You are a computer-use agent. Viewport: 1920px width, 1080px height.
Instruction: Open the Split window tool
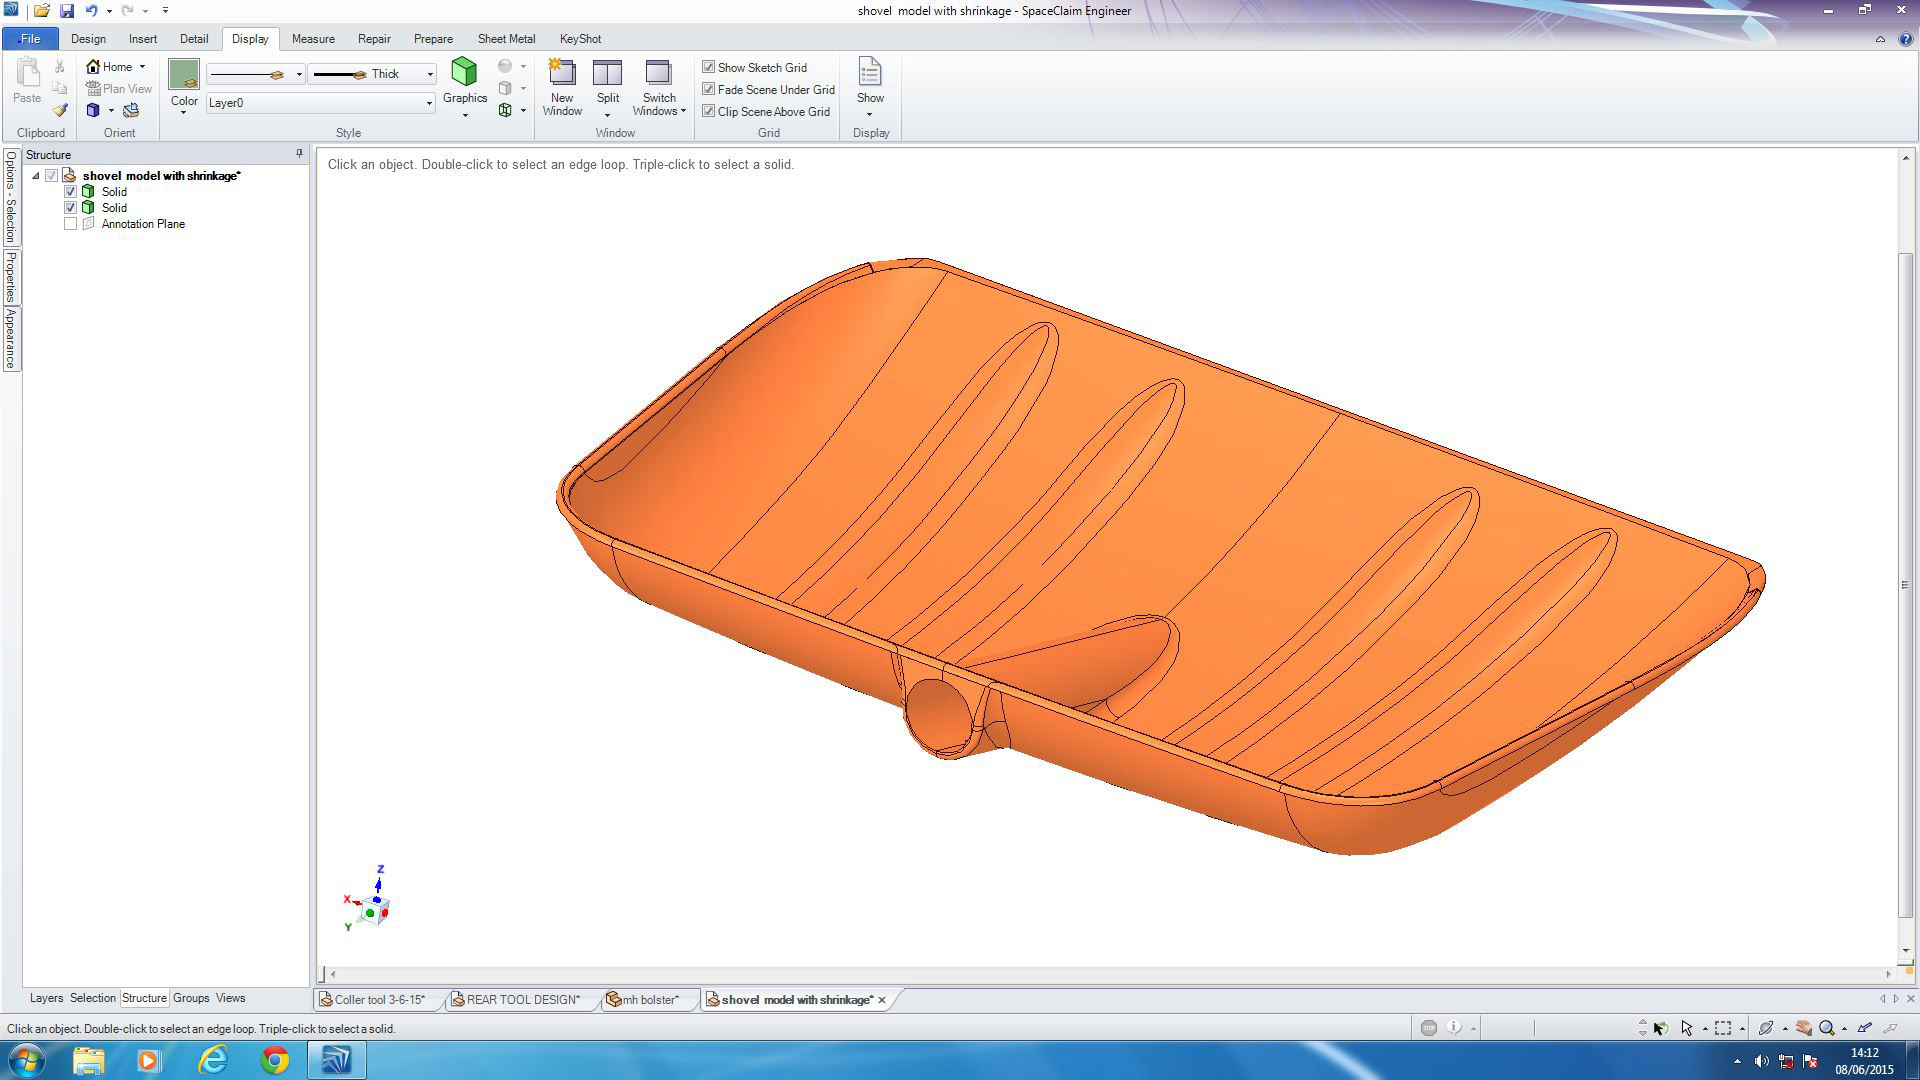(x=607, y=74)
